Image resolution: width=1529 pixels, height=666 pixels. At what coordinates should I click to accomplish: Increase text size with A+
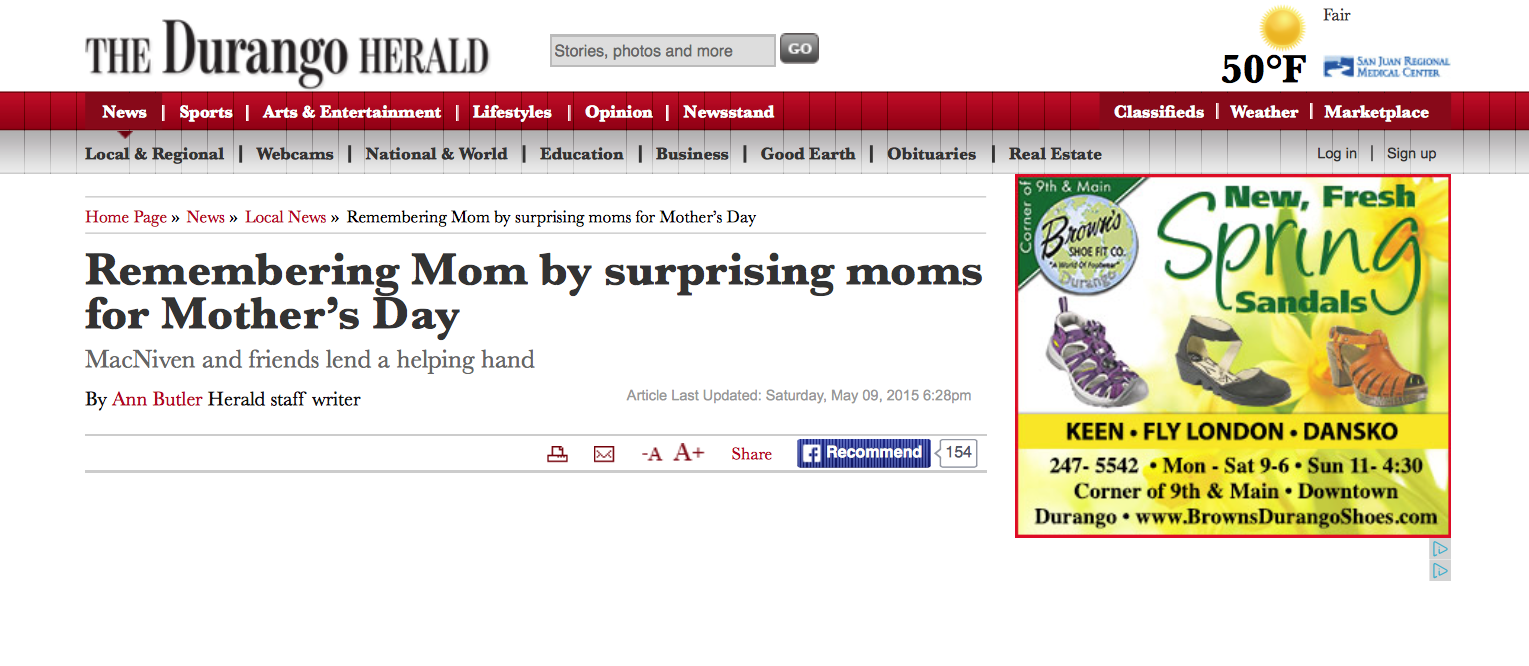tap(688, 453)
